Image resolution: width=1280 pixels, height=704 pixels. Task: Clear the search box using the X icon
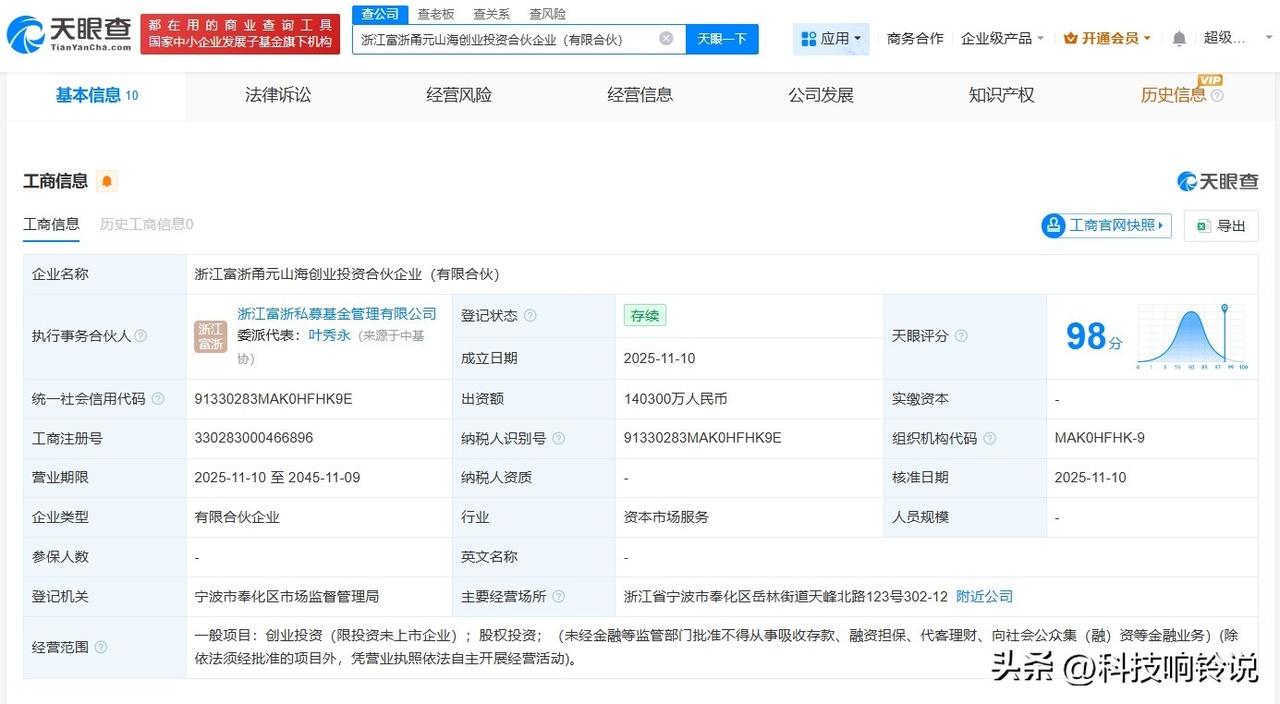(x=665, y=37)
